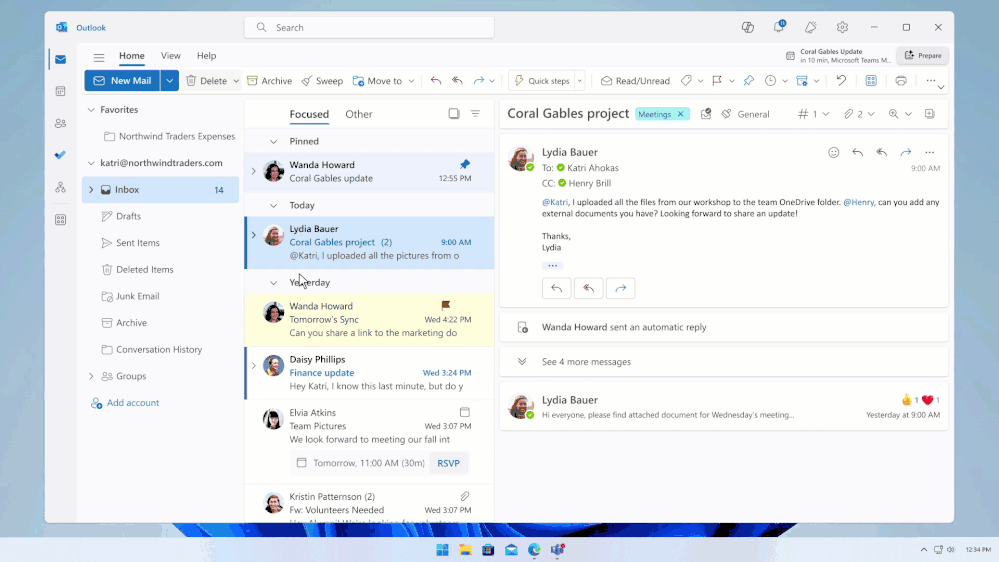Open the Quick steps dropdown arrow

click(x=580, y=81)
